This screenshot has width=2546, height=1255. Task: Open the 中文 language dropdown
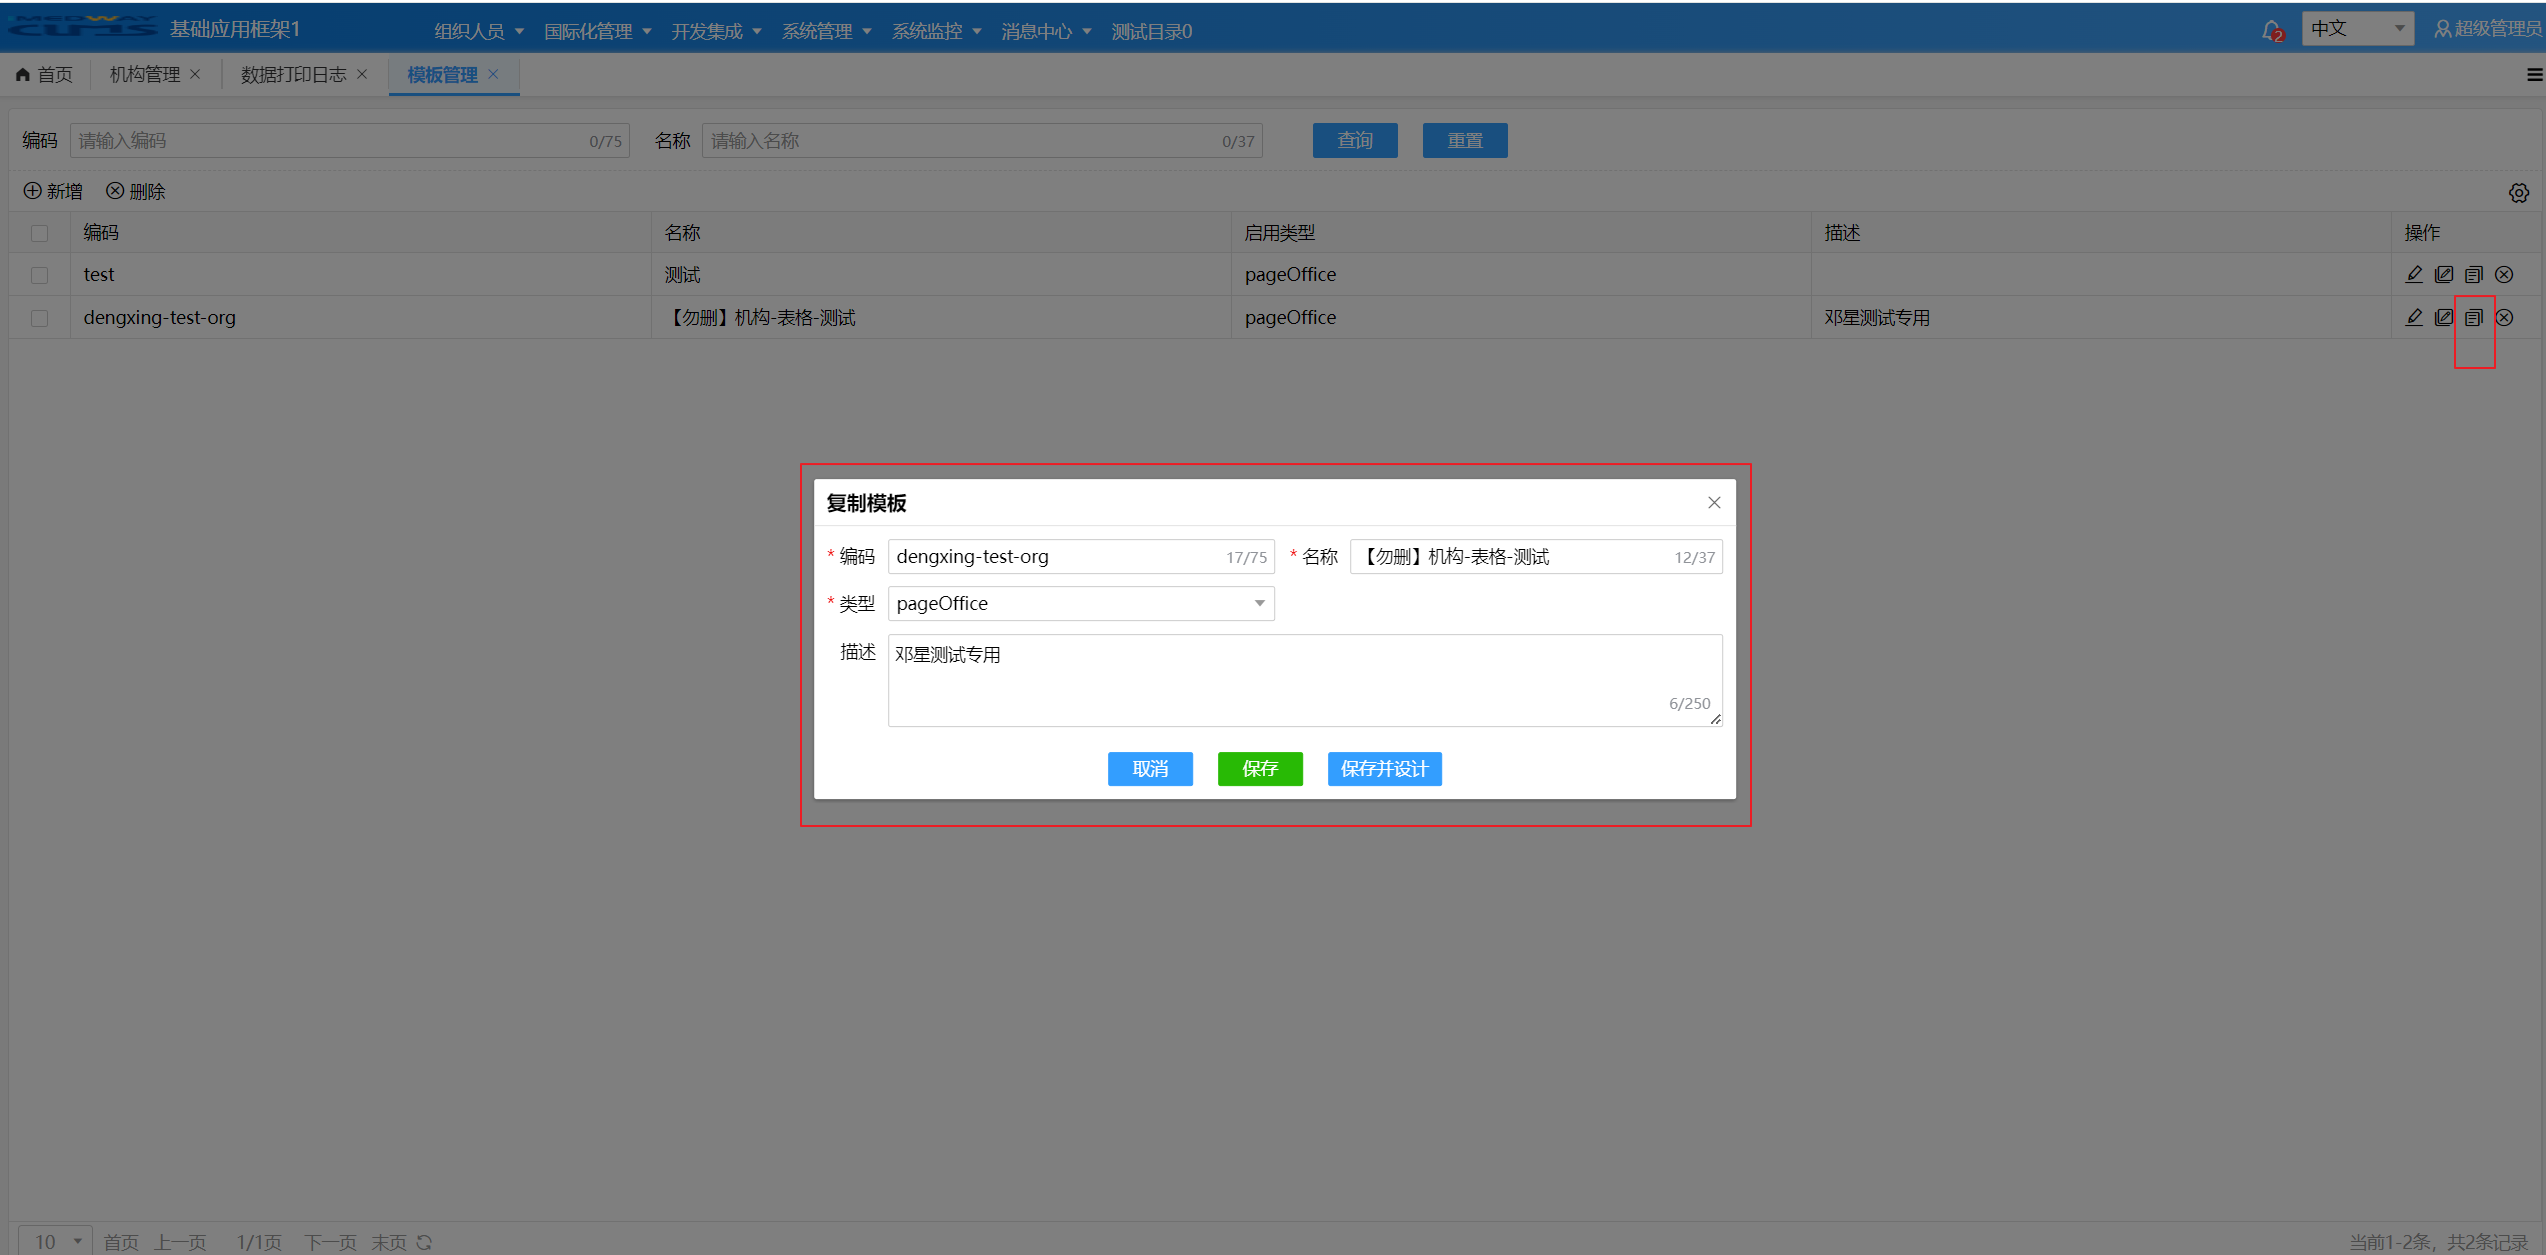click(2357, 29)
